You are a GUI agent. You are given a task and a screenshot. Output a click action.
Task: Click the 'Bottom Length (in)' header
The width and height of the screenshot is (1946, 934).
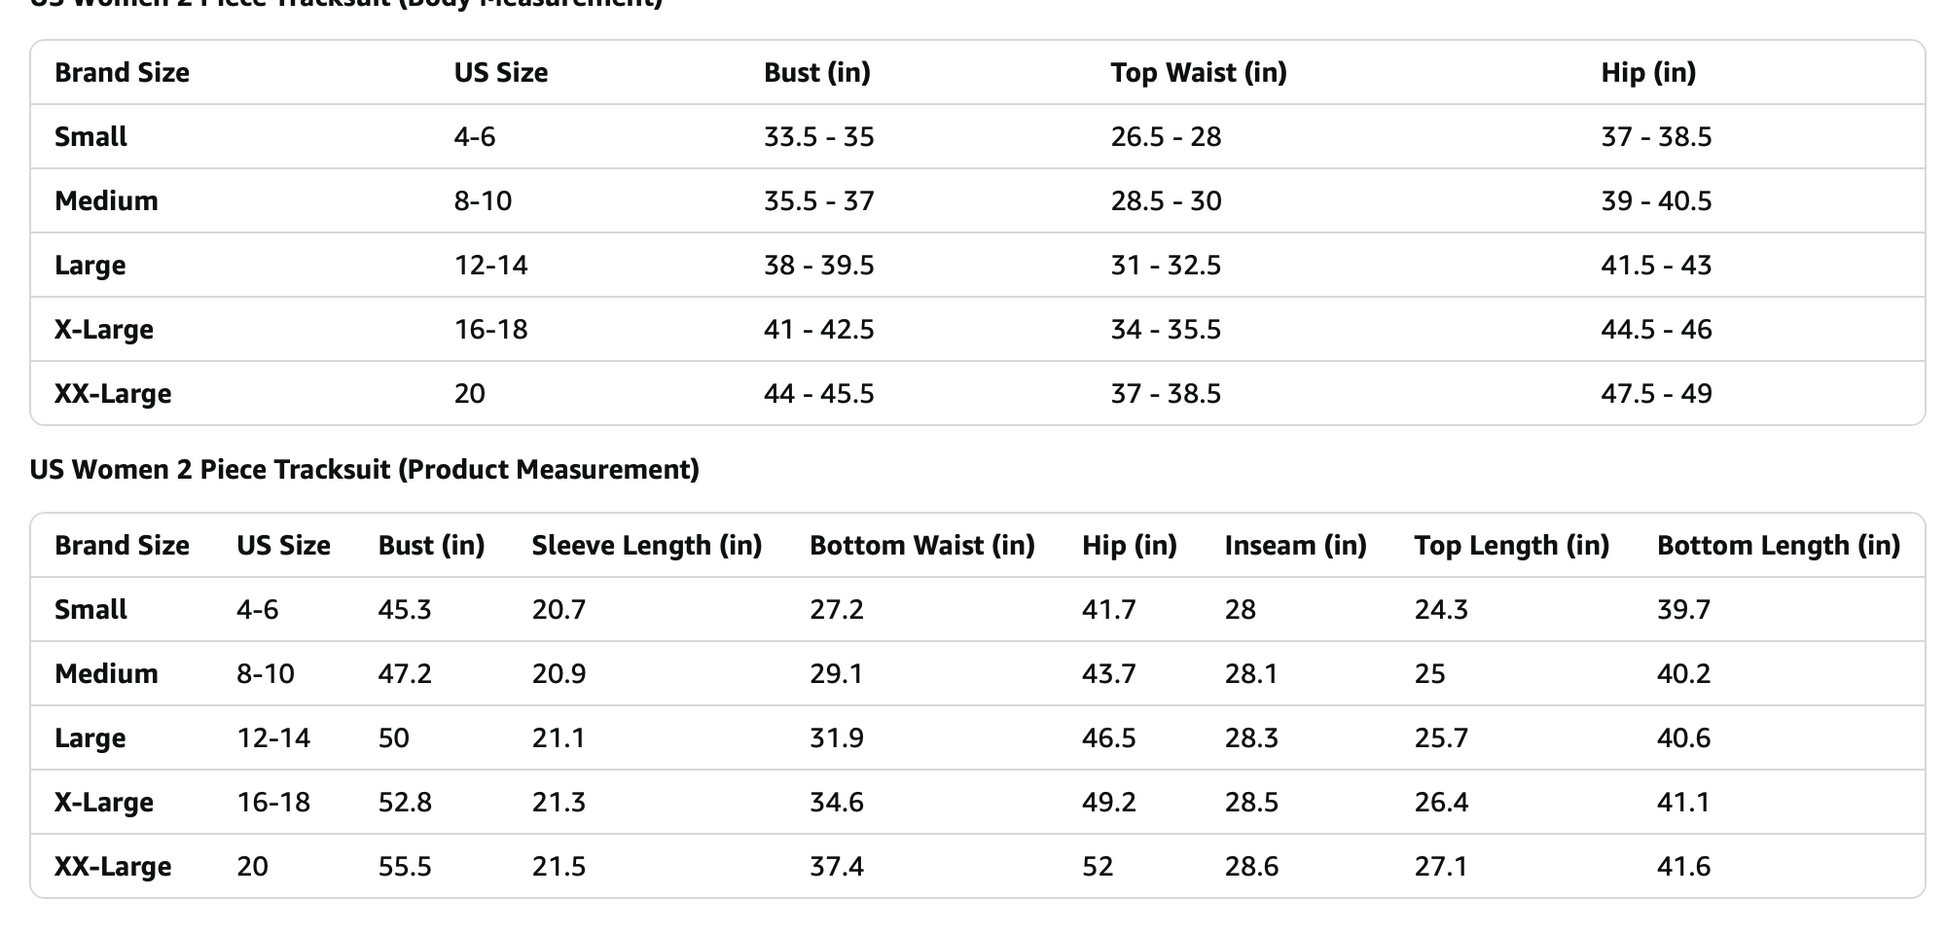coord(1778,546)
